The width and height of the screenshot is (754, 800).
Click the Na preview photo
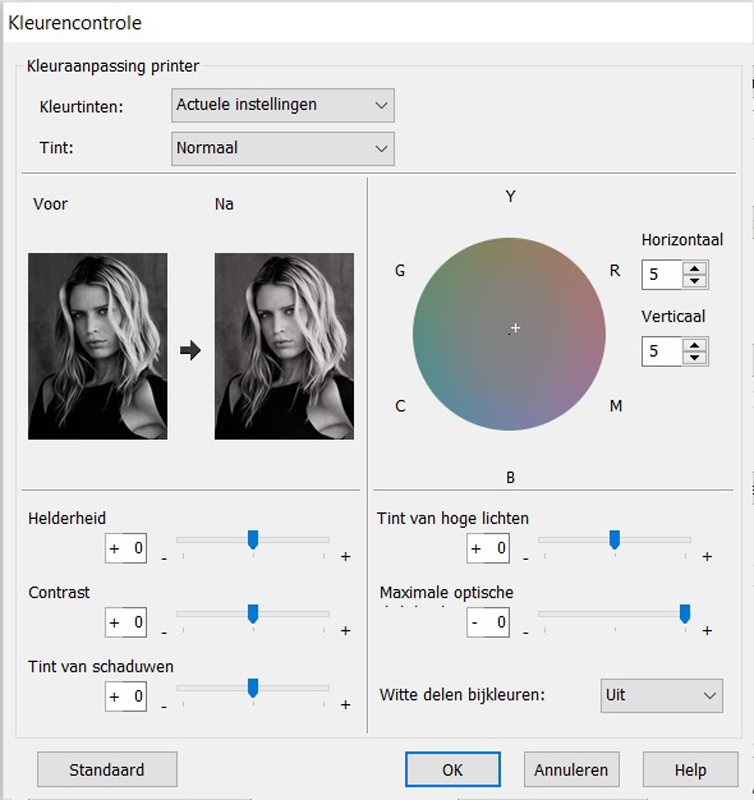[284, 346]
